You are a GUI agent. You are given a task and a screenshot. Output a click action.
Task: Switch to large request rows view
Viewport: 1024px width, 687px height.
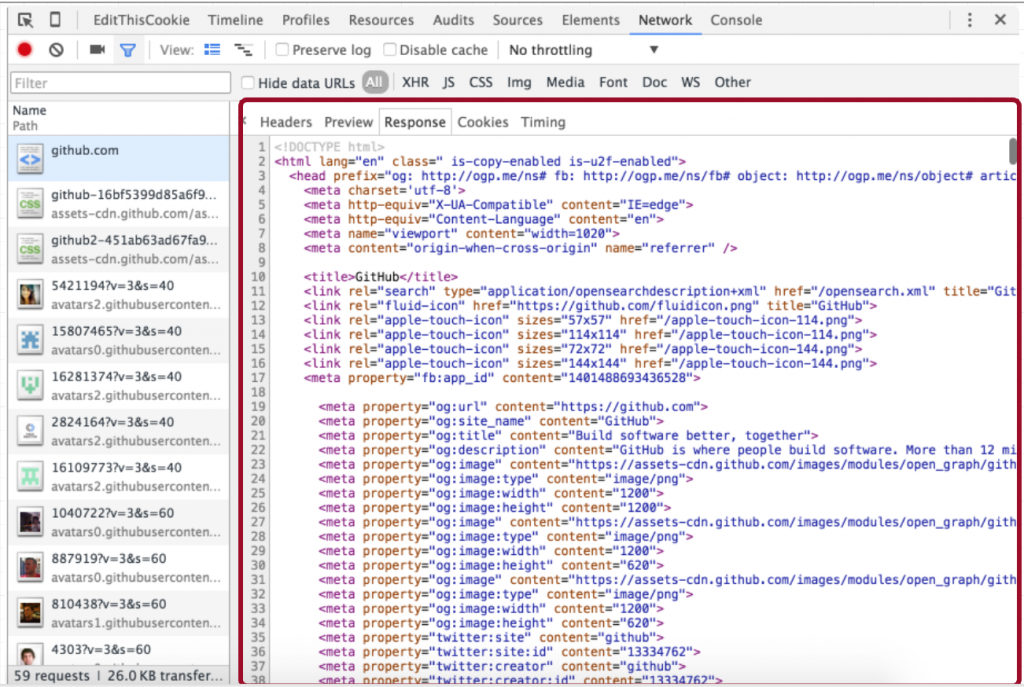pos(212,47)
